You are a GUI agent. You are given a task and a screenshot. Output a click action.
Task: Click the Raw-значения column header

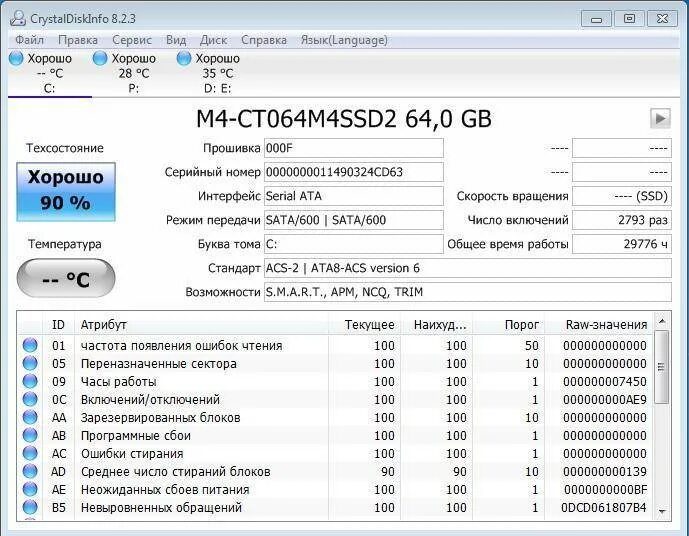point(599,325)
